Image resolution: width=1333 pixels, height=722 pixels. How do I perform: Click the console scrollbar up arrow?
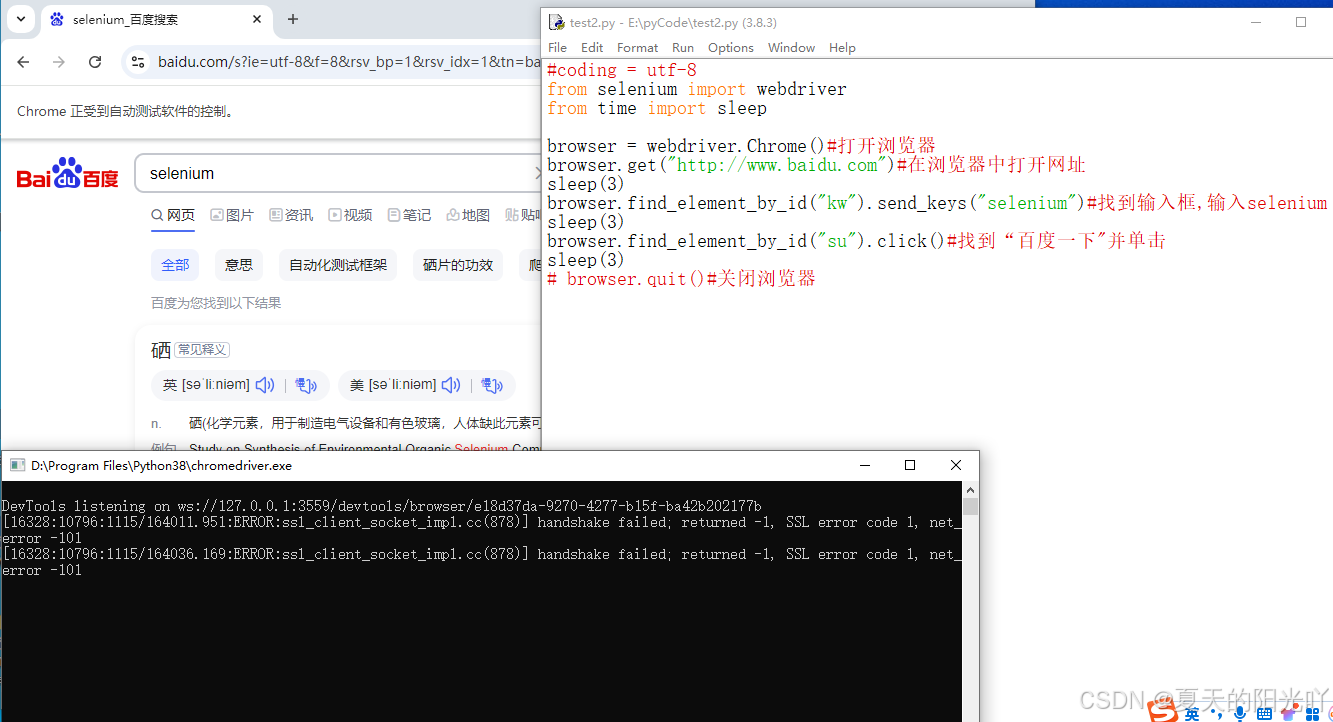coord(970,489)
